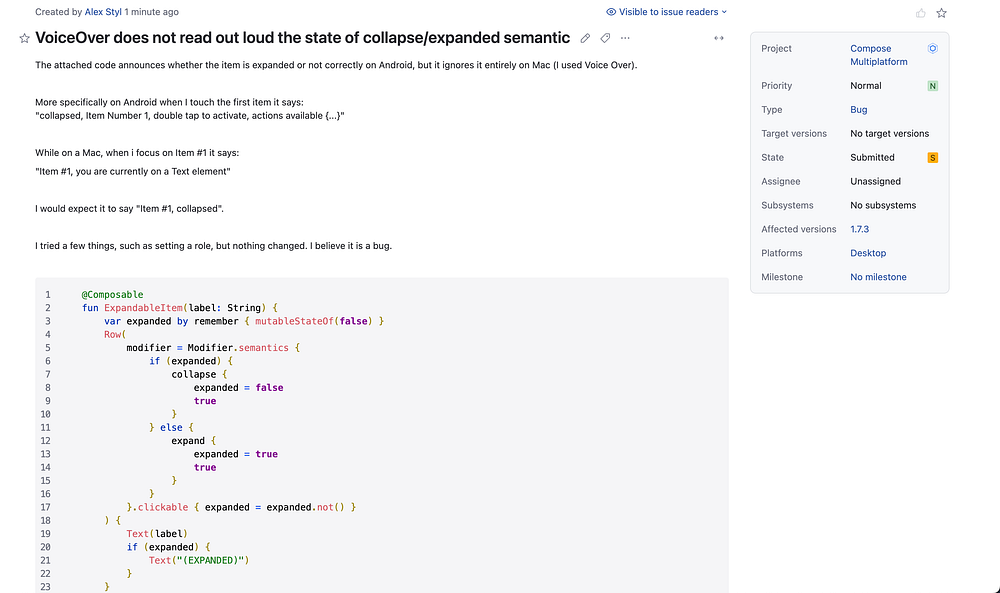Click the tag icon to add tag
The height and width of the screenshot is (593, 1000).
605,38
